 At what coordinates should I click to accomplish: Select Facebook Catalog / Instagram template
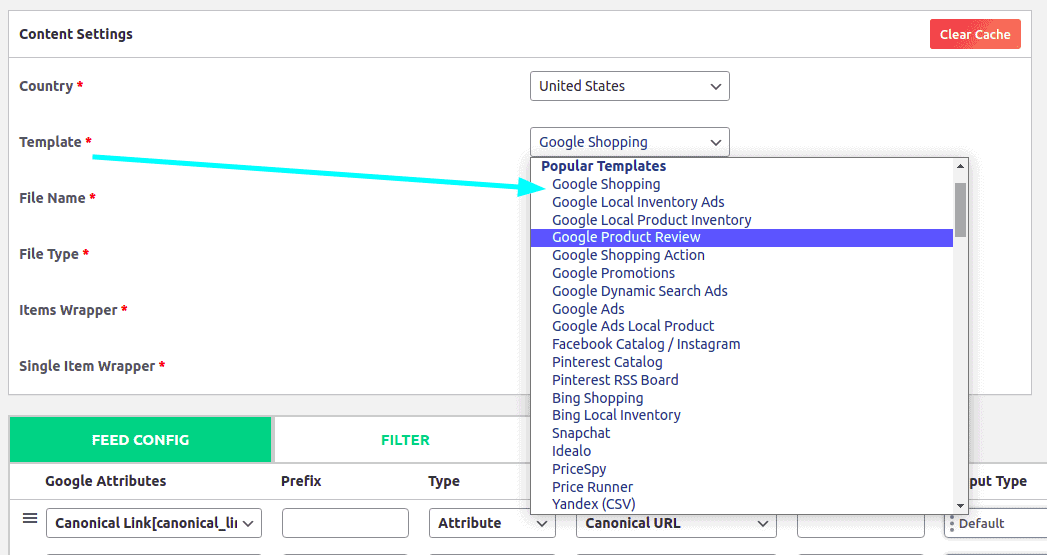click(741, 344)
